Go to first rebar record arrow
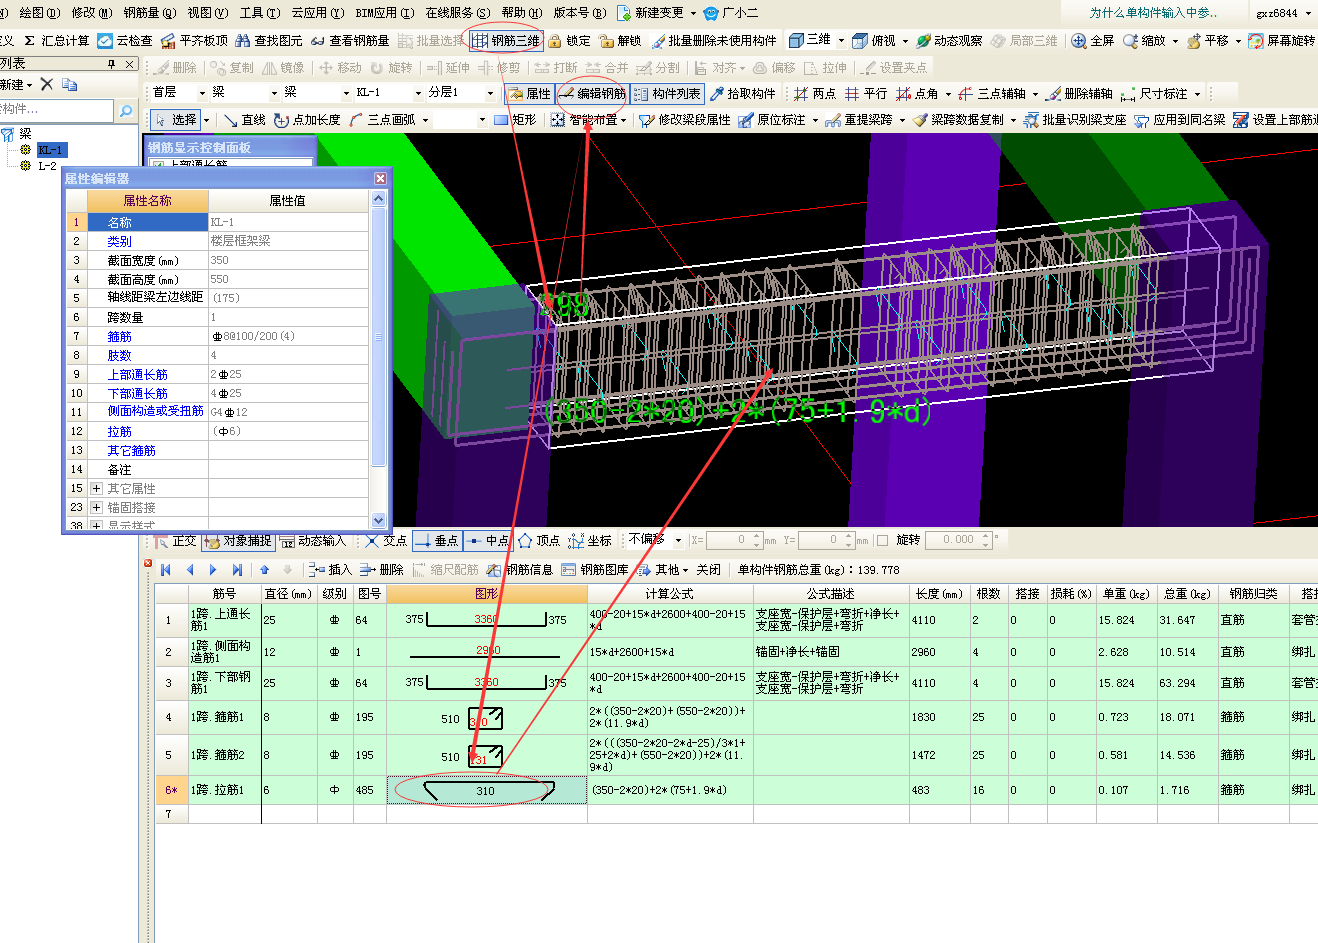 coord(165,569)
